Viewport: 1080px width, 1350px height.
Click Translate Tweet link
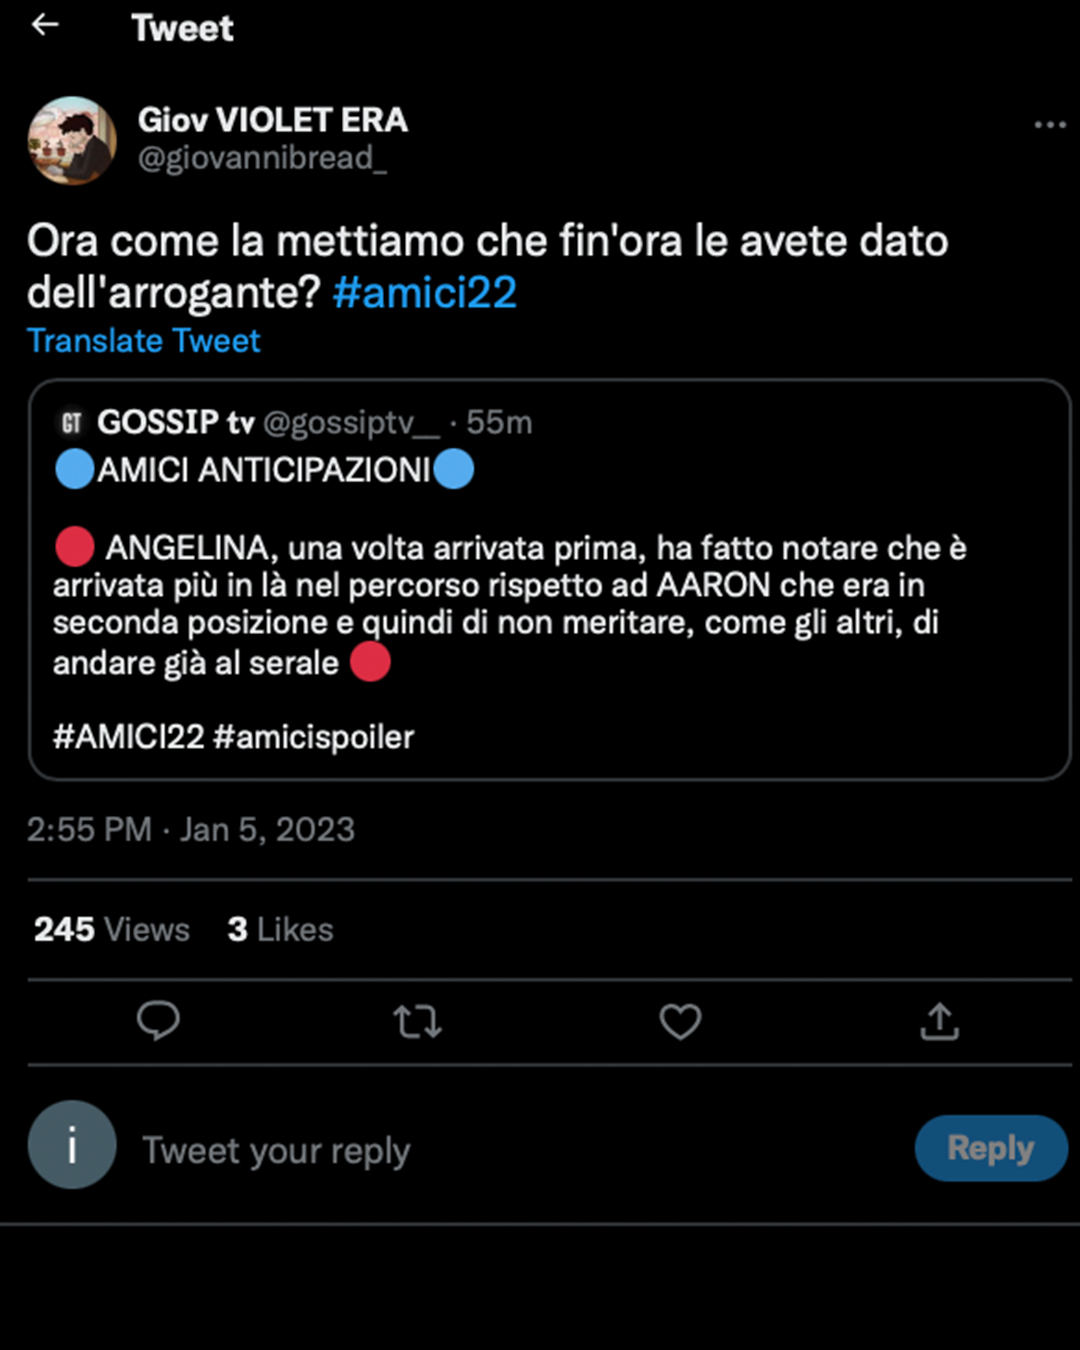(x=144, y=341)
